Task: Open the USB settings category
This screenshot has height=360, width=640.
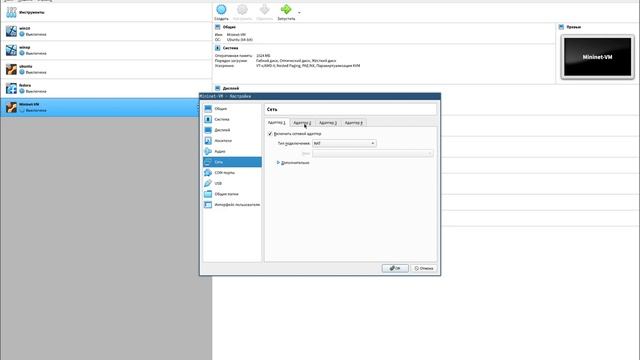Action: coord(232,183)
